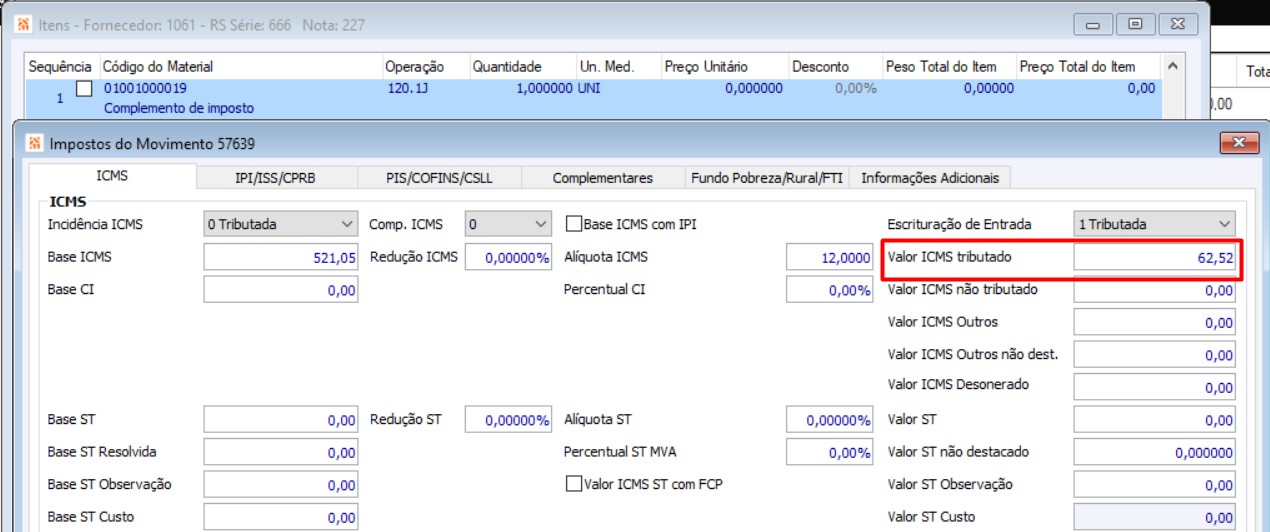Screen dimensions: 1270x532
Task: Click the Base ST Observação field
Action: pos(280,485)
